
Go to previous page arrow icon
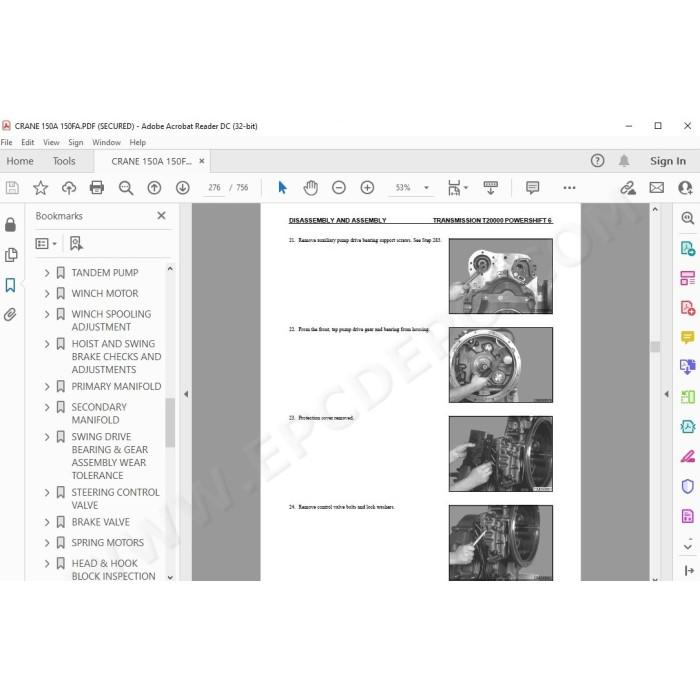(154, 188)
